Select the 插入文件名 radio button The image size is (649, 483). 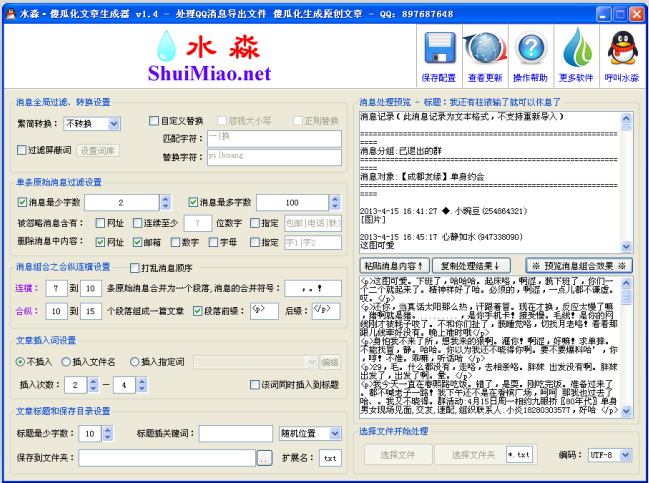[65, 362]
